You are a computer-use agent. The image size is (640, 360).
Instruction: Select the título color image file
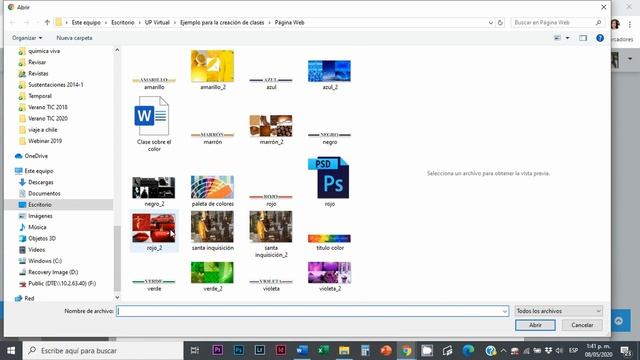[x=329, y=242]
